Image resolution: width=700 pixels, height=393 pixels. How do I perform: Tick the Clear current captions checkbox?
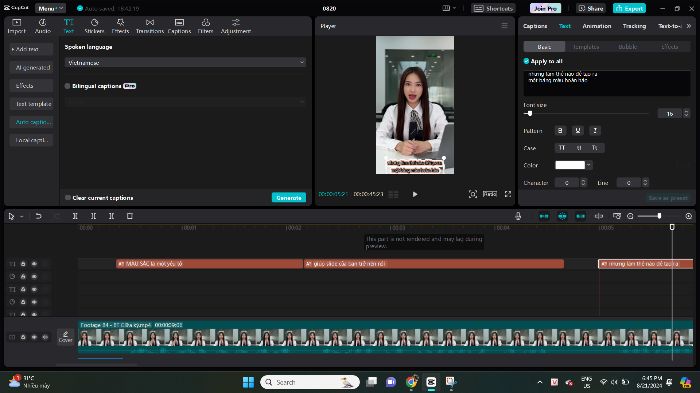[67, 198]
